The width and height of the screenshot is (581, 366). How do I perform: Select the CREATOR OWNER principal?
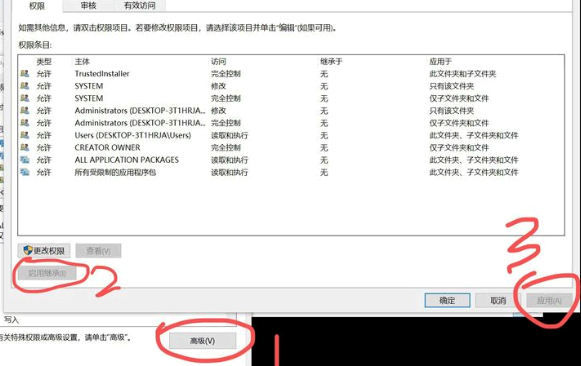pyautogui.click(x=107, y=147)
